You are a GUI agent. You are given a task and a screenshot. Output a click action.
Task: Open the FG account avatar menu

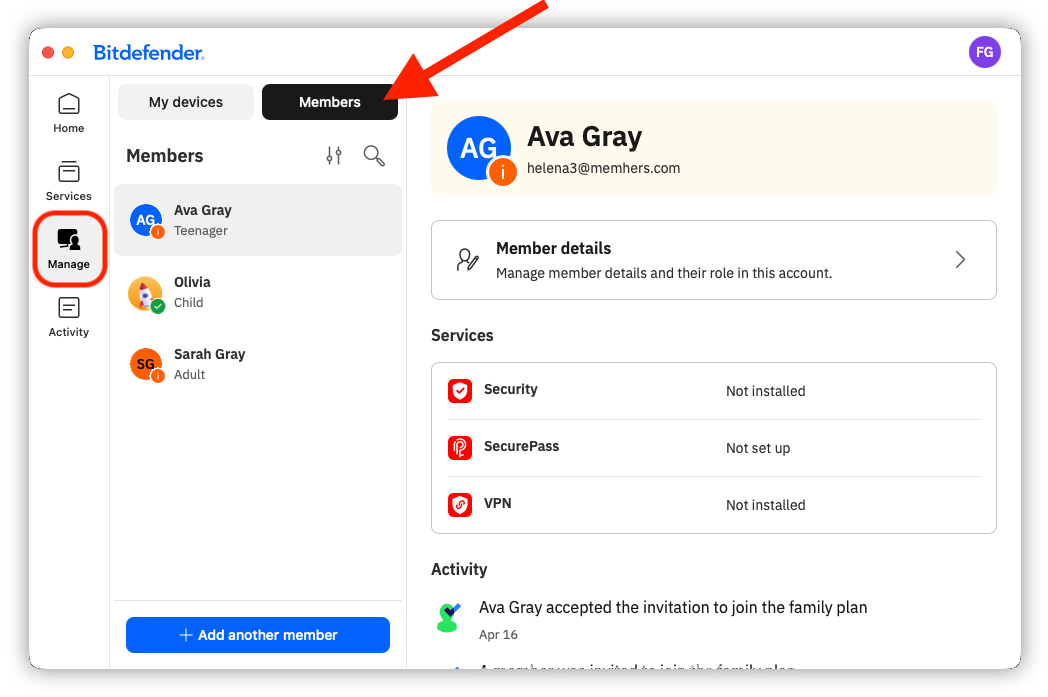click(985, 52)
